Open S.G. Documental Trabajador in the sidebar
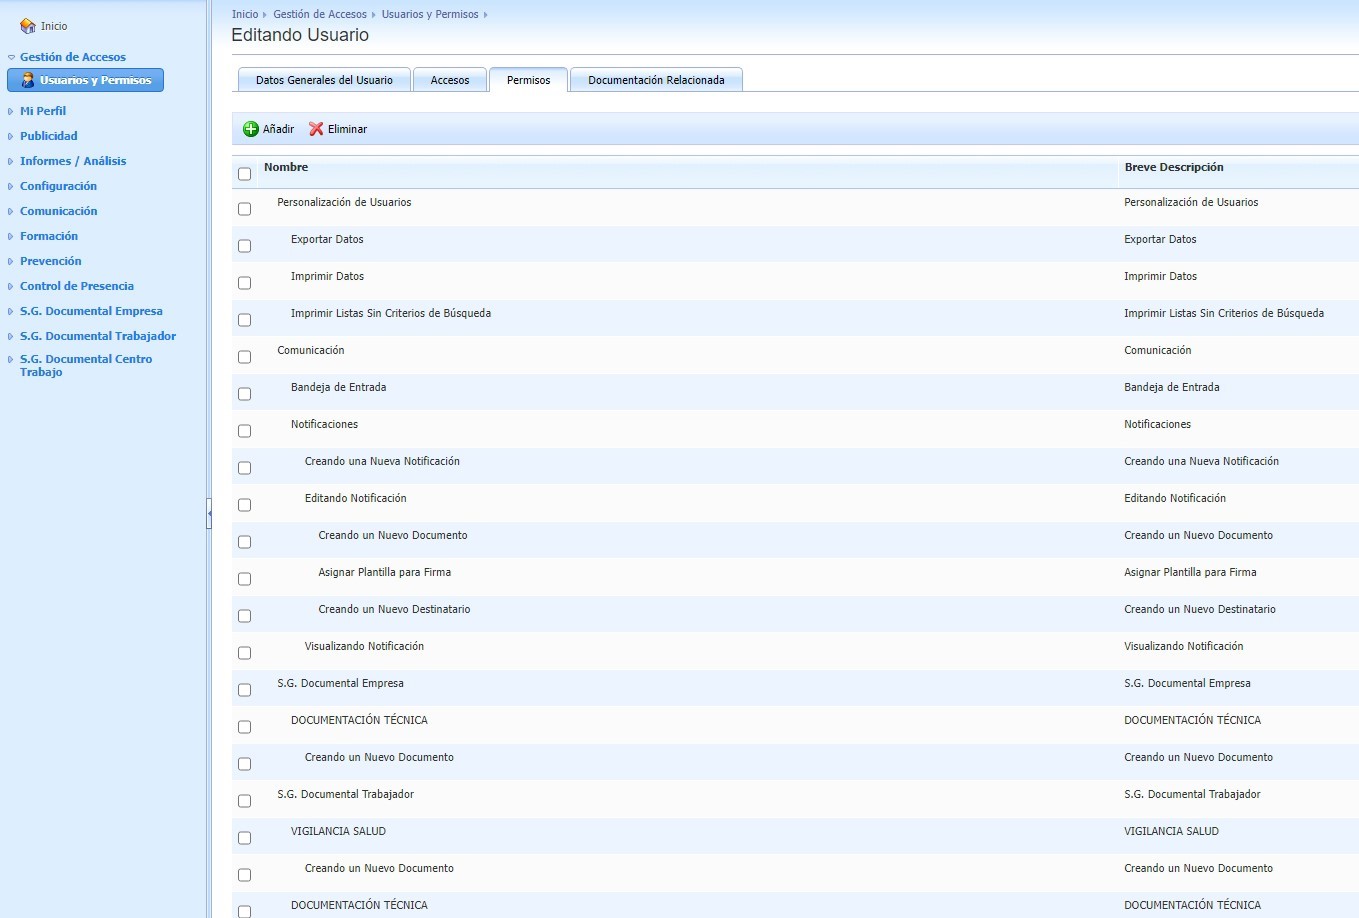This screenshot has height=918, width=1359. (98, 336)
